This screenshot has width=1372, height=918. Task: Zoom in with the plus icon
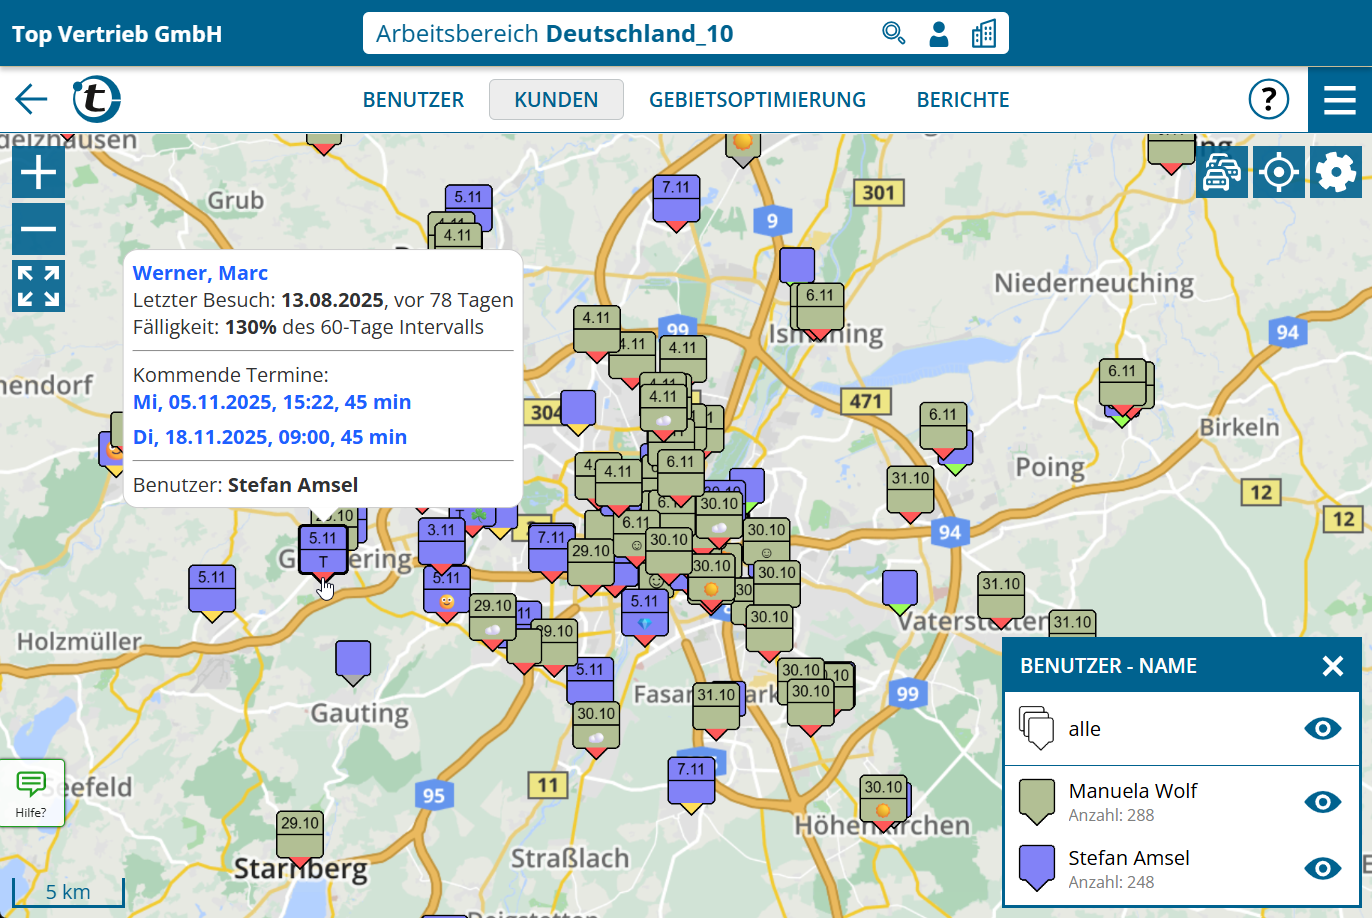pyautogui.click(x=38, y=171)
